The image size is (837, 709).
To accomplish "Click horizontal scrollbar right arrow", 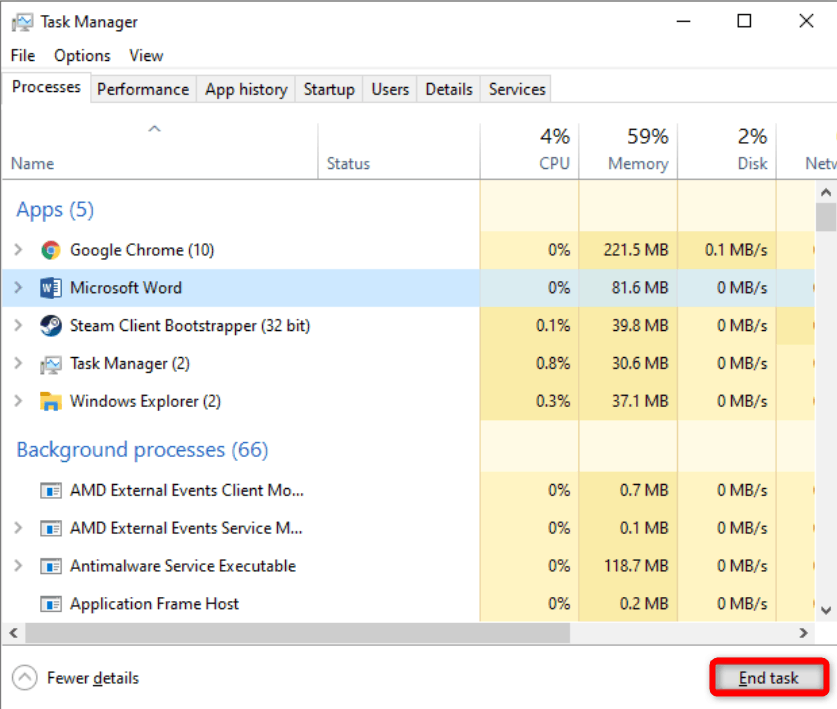I will tap(804, 633).
